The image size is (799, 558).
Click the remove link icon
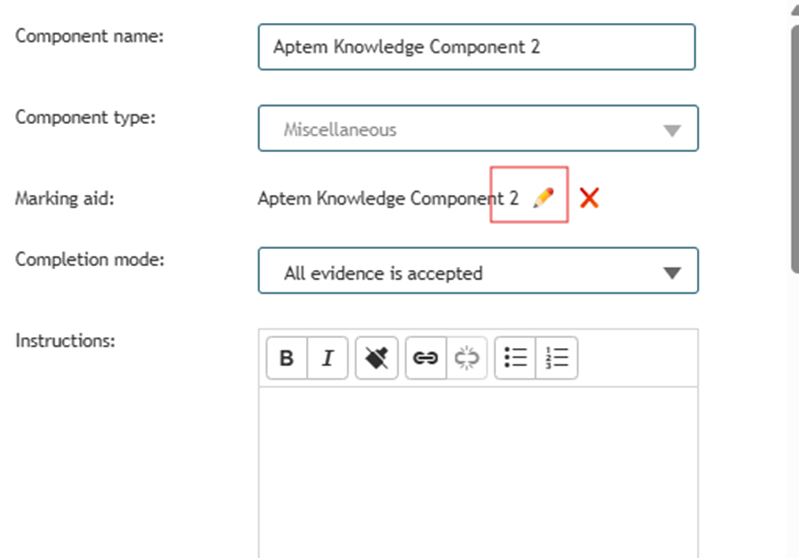click(x=466, y=358)
